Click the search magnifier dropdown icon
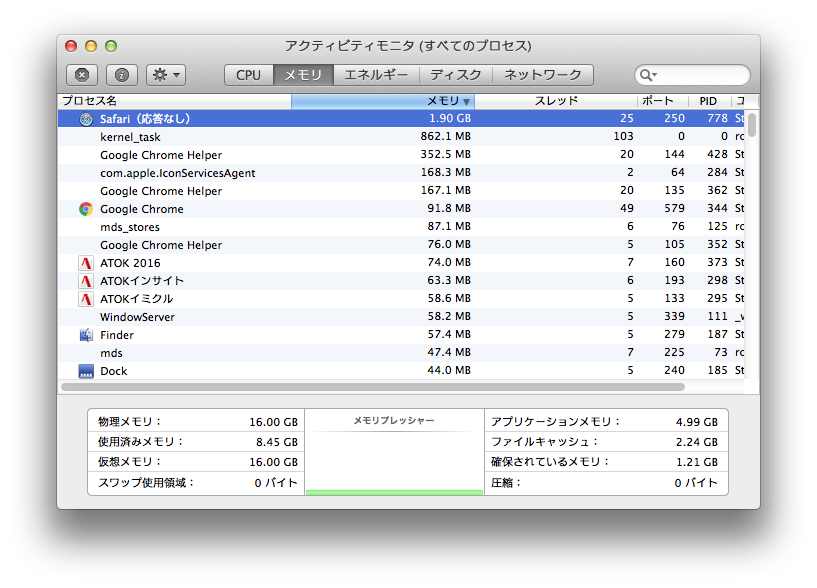 [648, 75]
